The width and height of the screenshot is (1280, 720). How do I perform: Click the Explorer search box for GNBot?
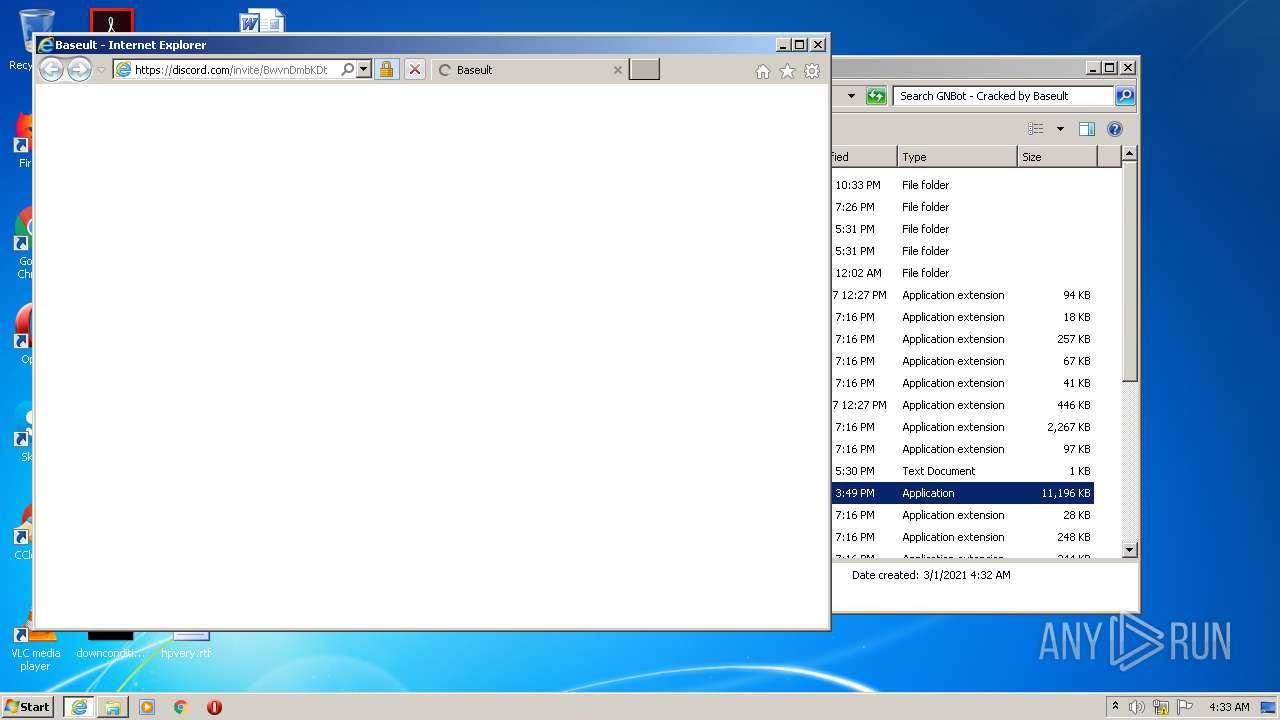click(x=1003, y=96)
